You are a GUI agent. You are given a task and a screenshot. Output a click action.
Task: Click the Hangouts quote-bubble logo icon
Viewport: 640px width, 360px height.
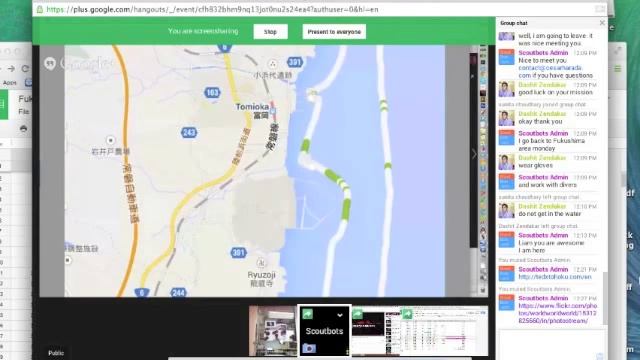point(50,63)
